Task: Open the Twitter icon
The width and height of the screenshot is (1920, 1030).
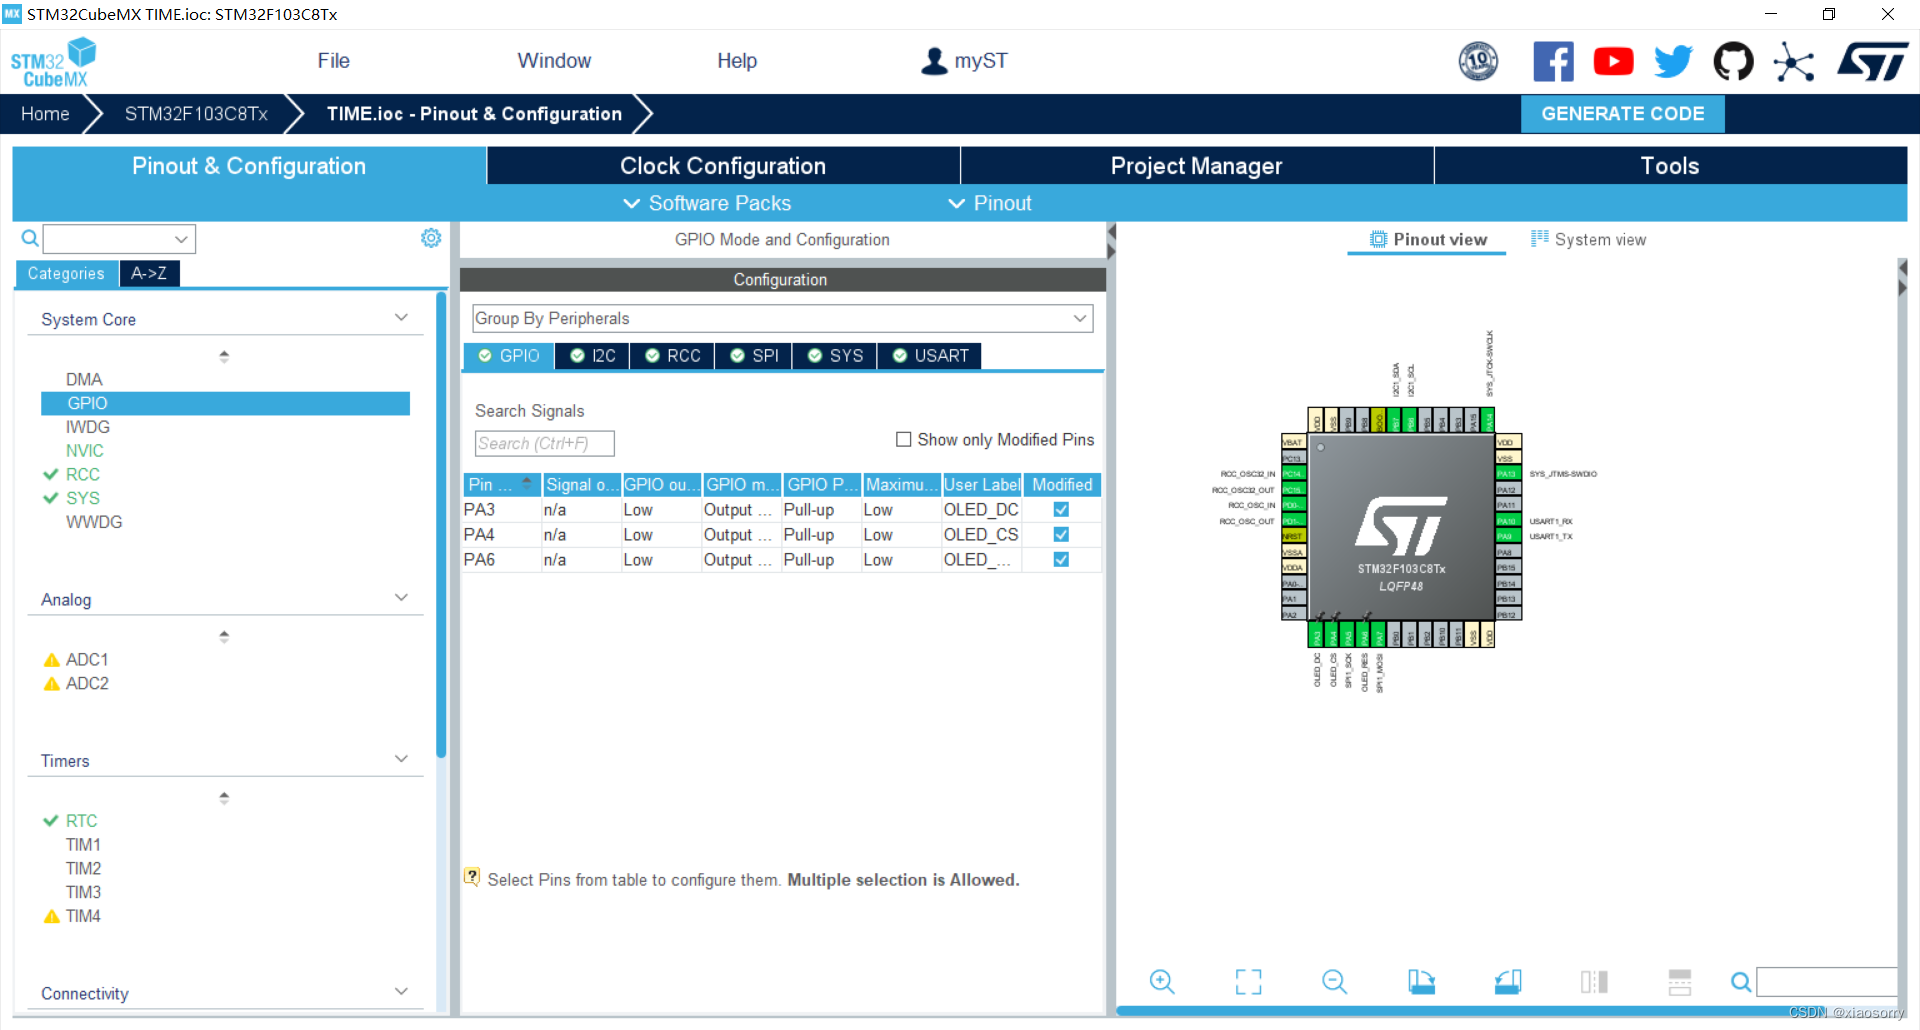Action: pyautogui.click(x=1673, y=61)
